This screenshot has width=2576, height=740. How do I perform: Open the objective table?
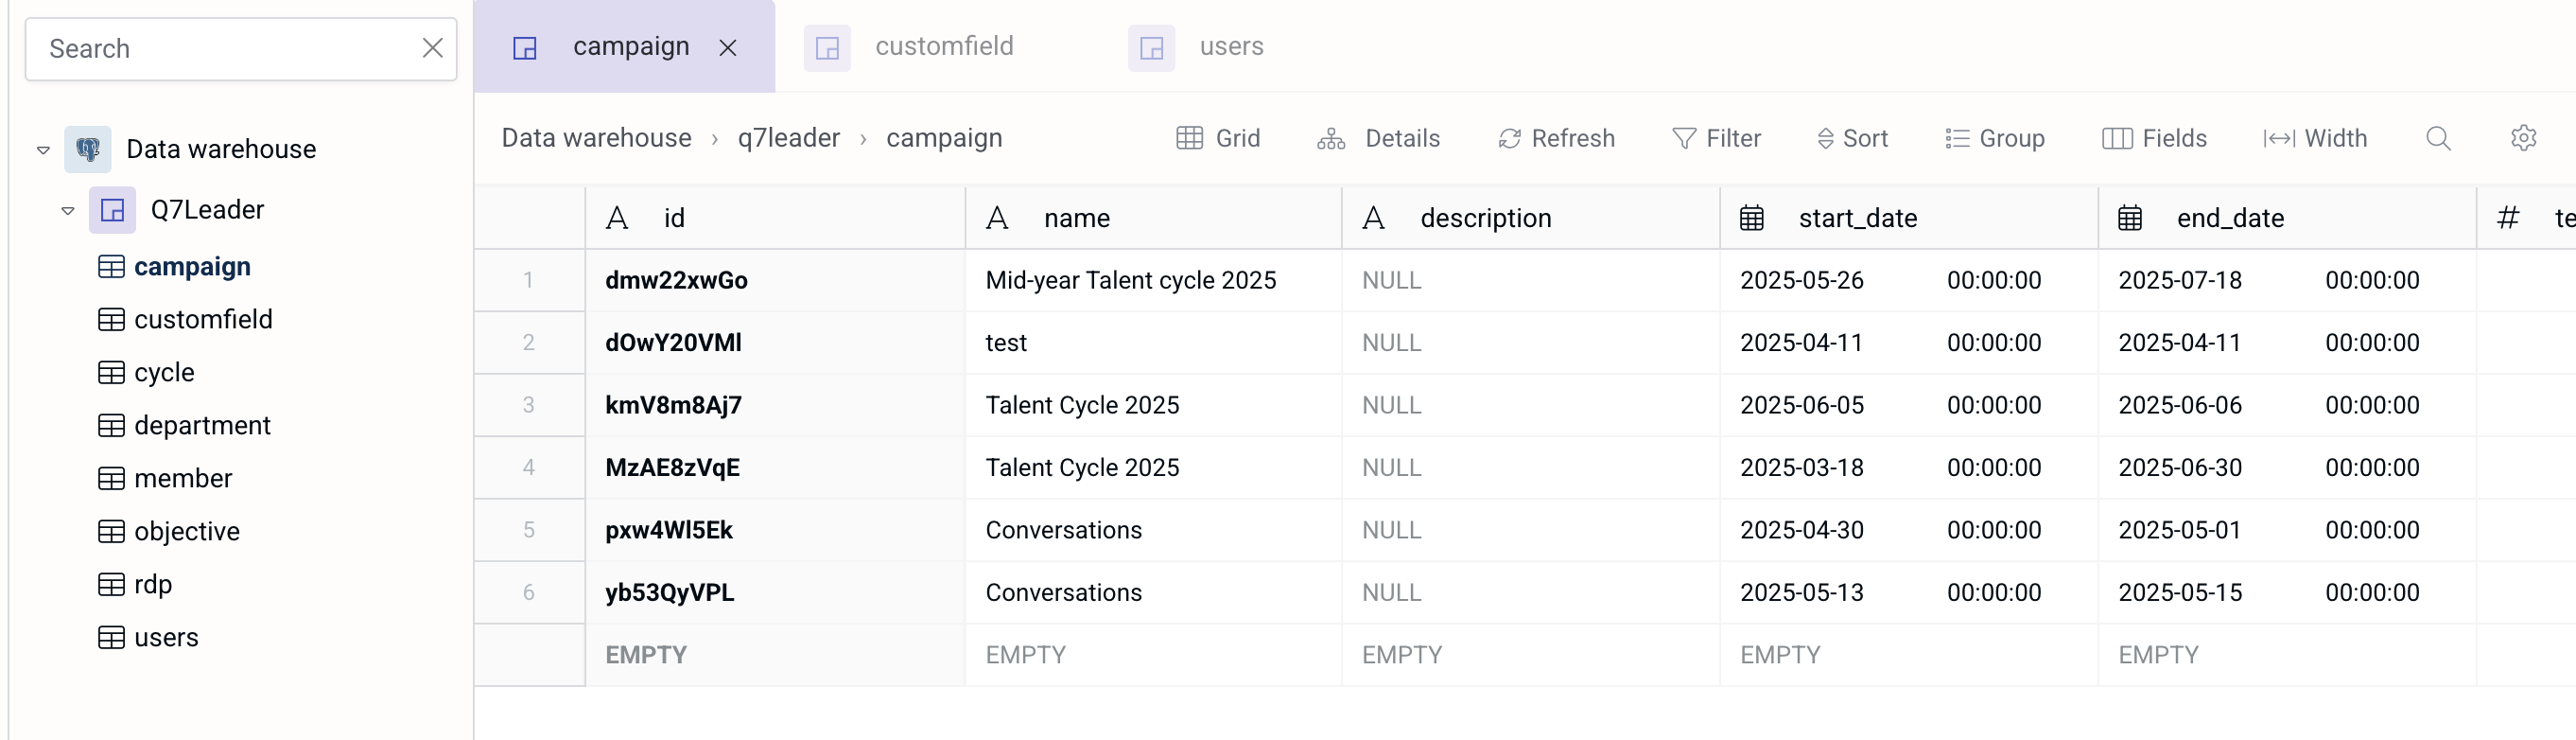(170, 532)
